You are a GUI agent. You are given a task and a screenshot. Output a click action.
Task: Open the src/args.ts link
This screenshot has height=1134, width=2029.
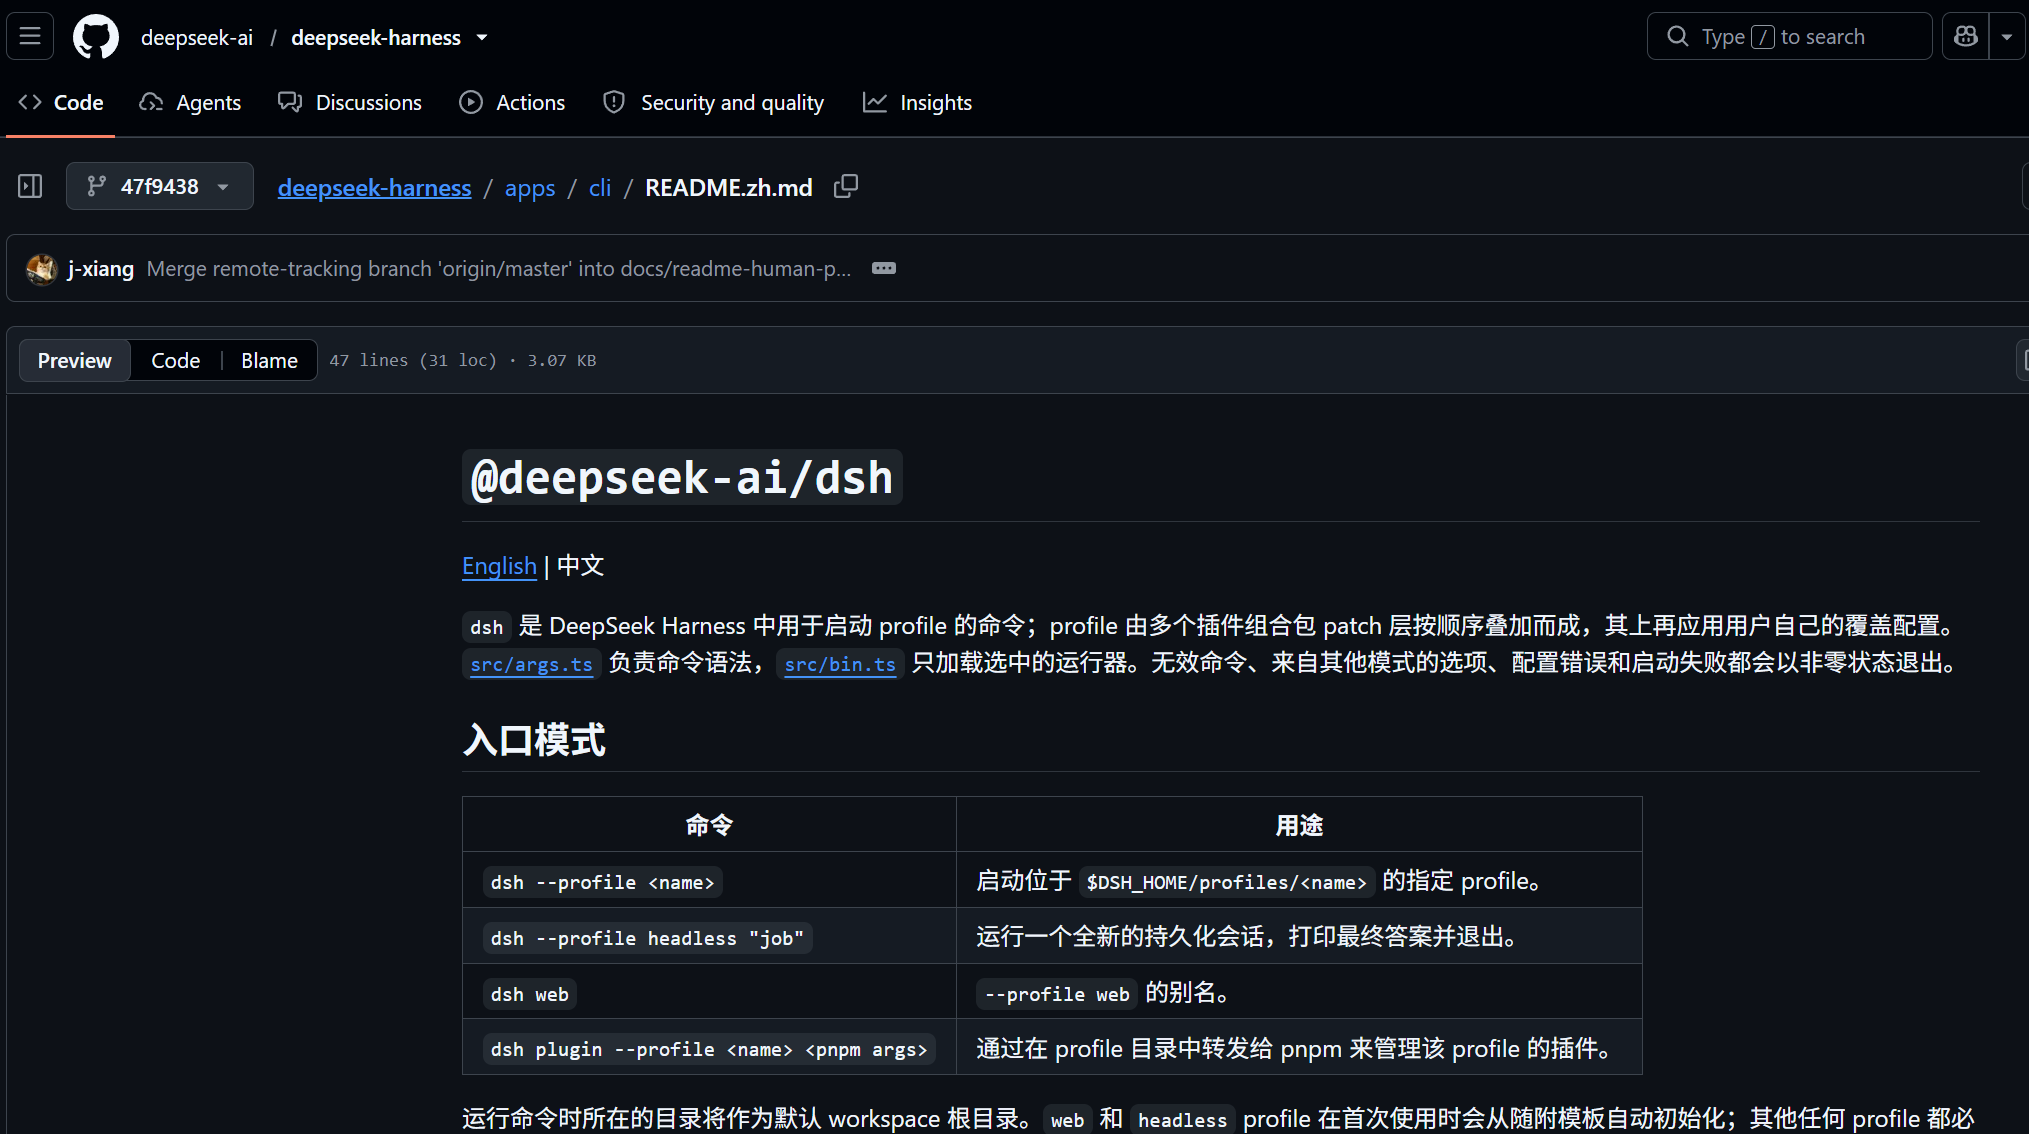tap(532, 664)
